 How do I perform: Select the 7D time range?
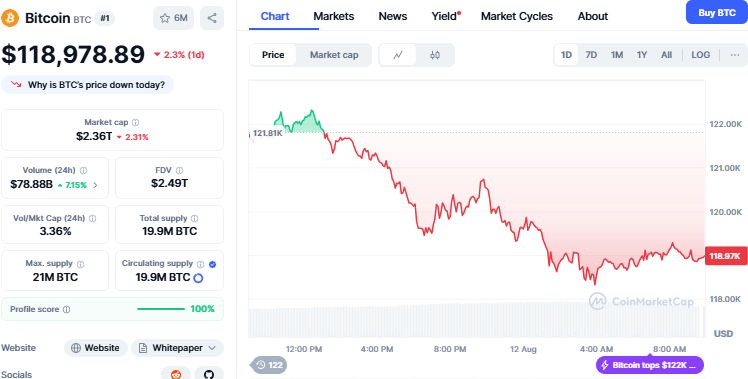591,55
